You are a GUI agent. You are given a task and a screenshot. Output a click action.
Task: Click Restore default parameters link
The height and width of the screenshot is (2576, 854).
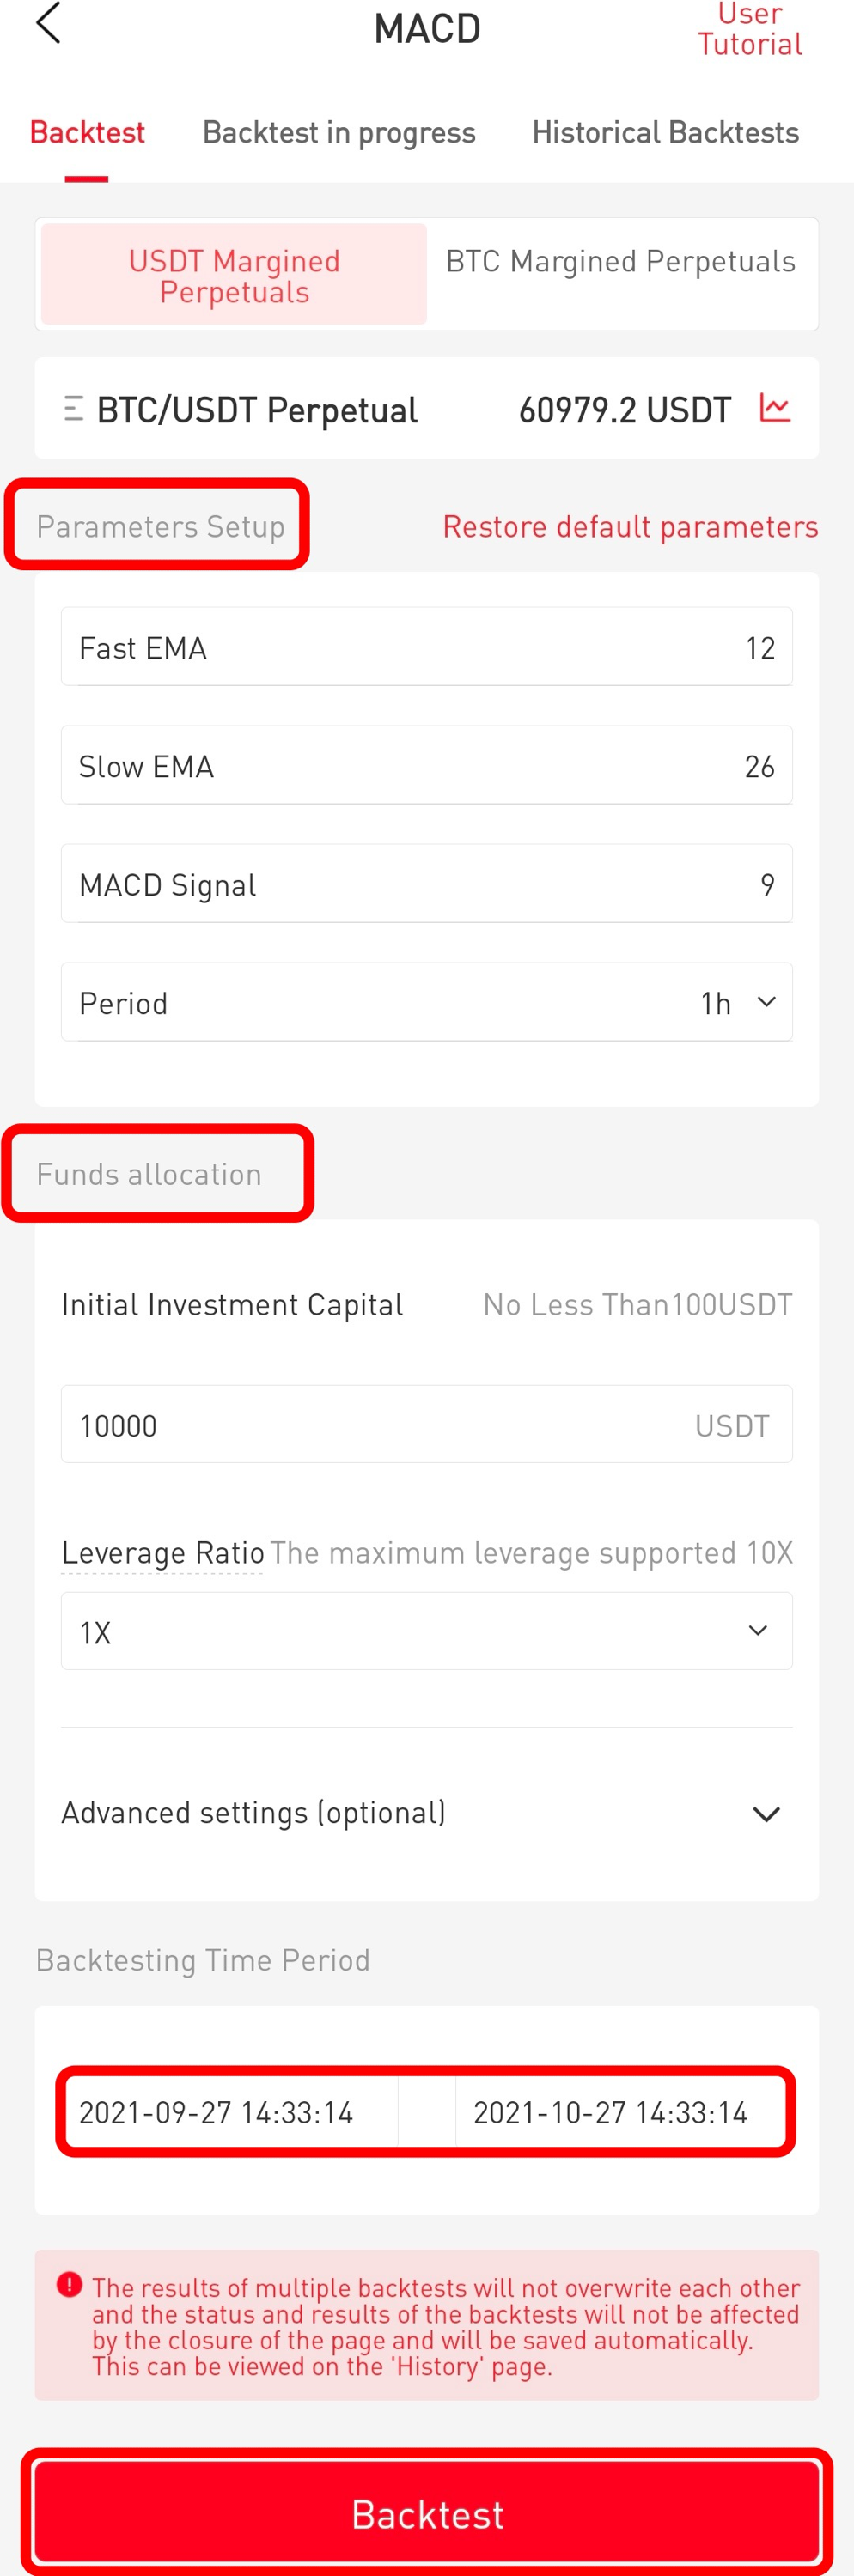[x=630, y=527]
